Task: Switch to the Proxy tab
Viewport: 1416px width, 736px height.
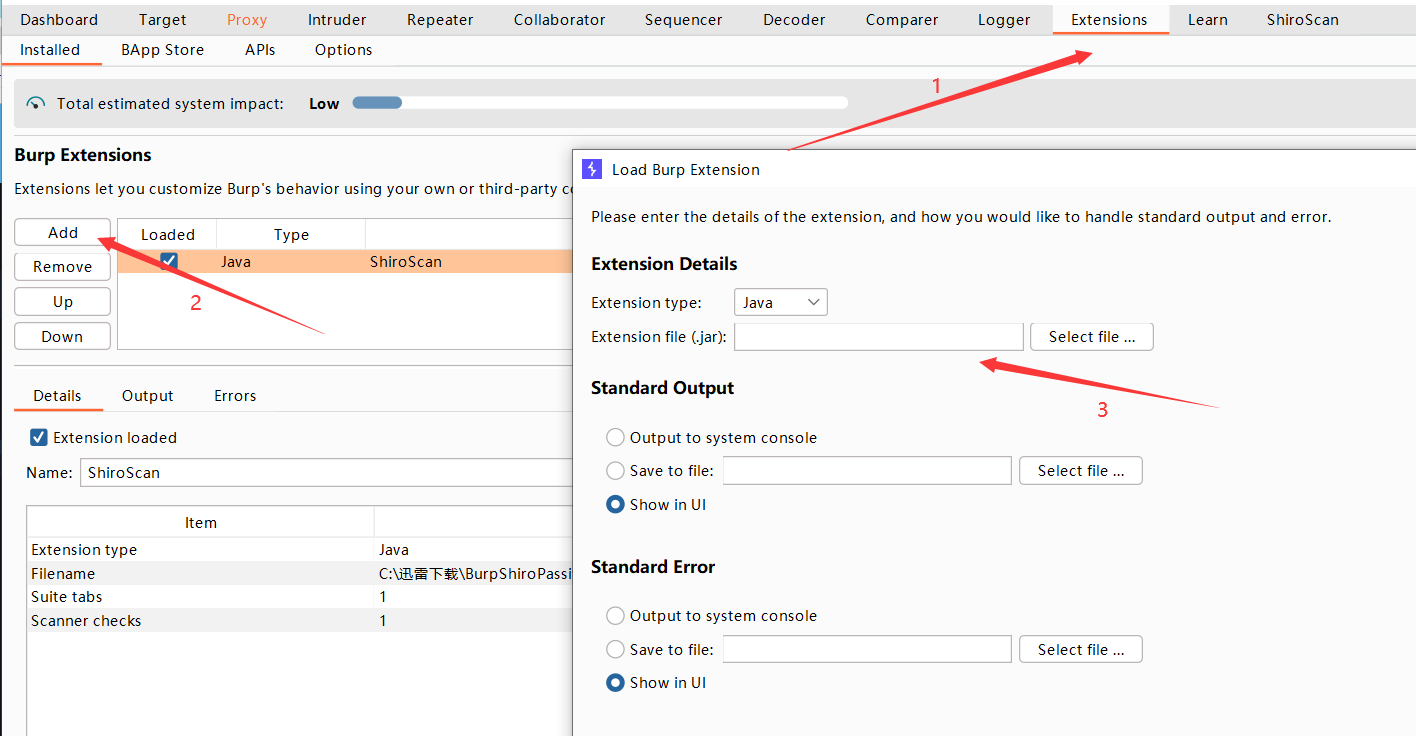Action: [247, 19]
